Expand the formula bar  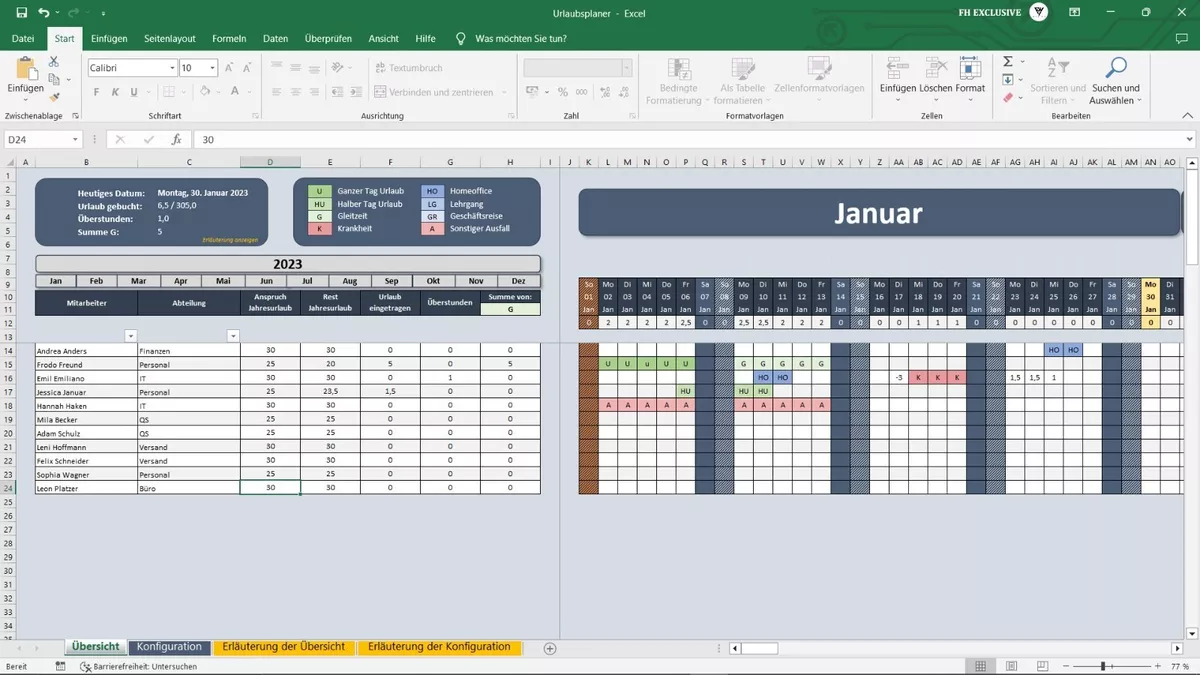tap(1190, 140)
